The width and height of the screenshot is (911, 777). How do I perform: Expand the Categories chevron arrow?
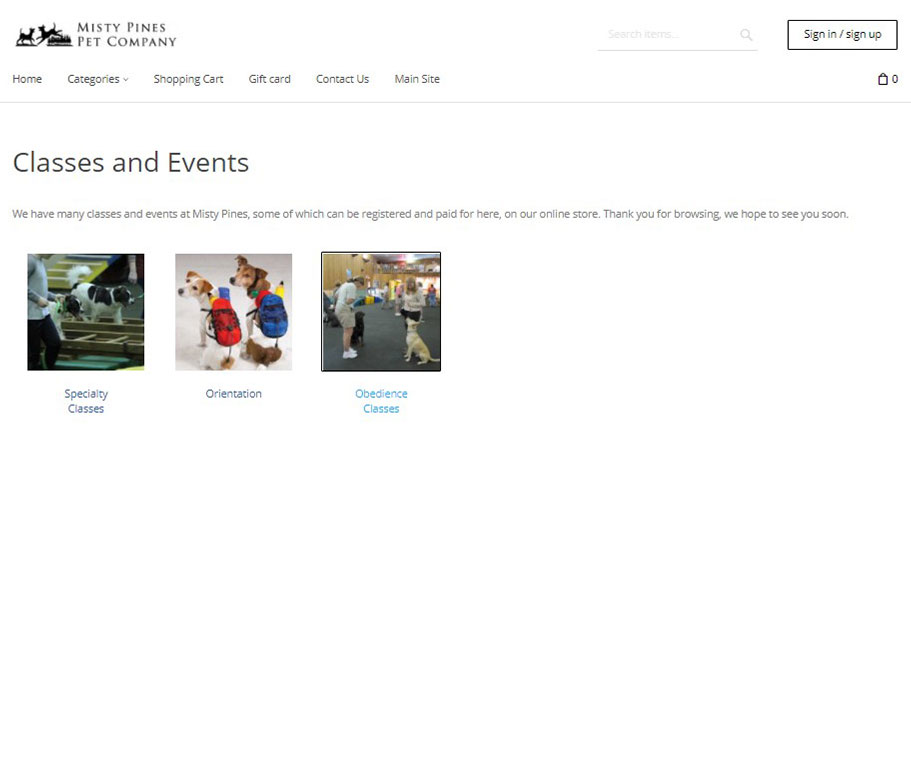126,80
